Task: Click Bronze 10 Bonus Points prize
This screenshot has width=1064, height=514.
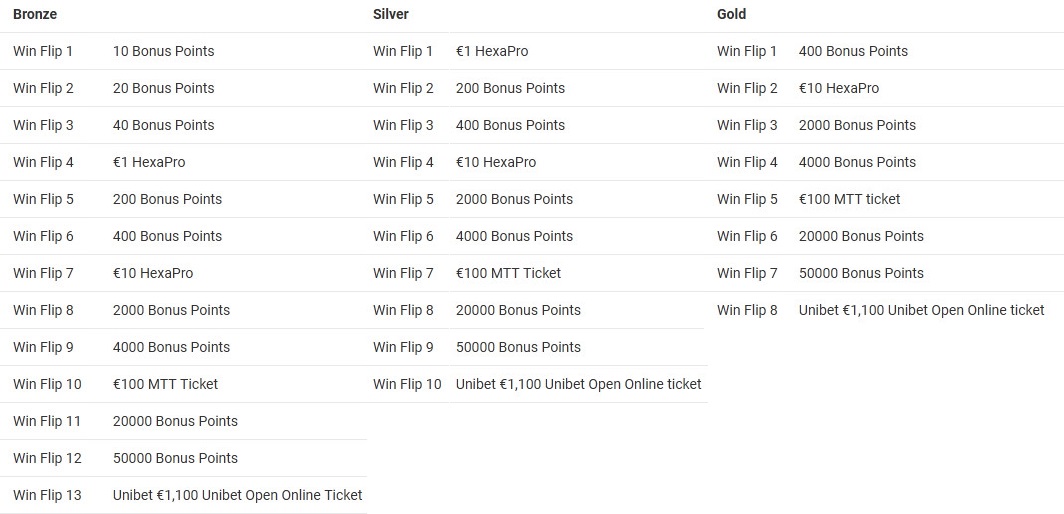Action: tap(164, 51)
